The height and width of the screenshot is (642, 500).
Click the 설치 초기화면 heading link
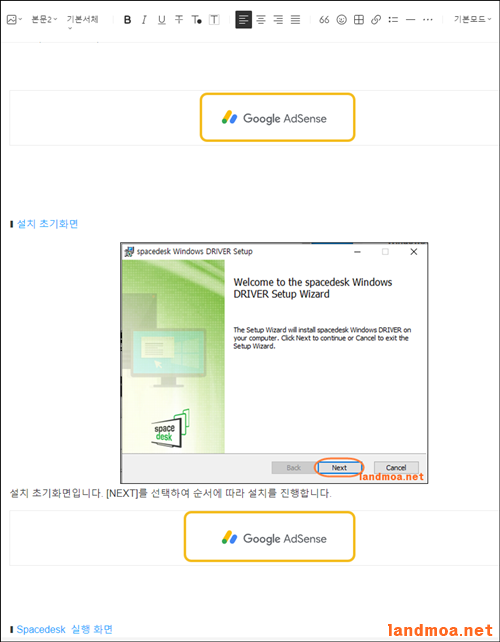pos(47,224)
